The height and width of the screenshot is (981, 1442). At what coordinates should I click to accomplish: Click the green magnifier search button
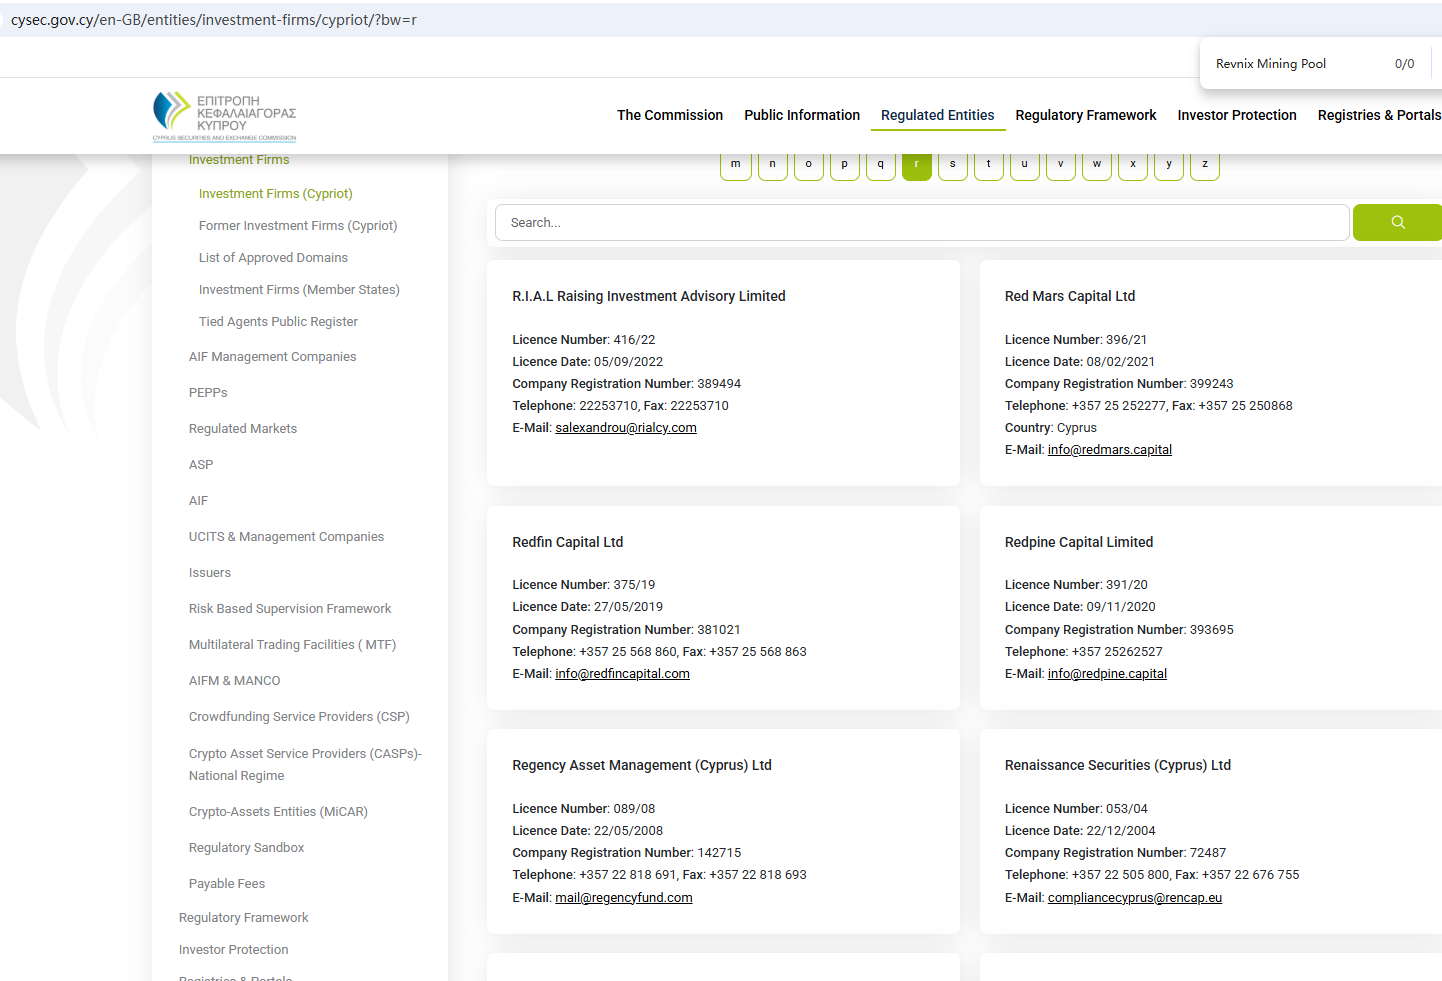[1397, 222]
